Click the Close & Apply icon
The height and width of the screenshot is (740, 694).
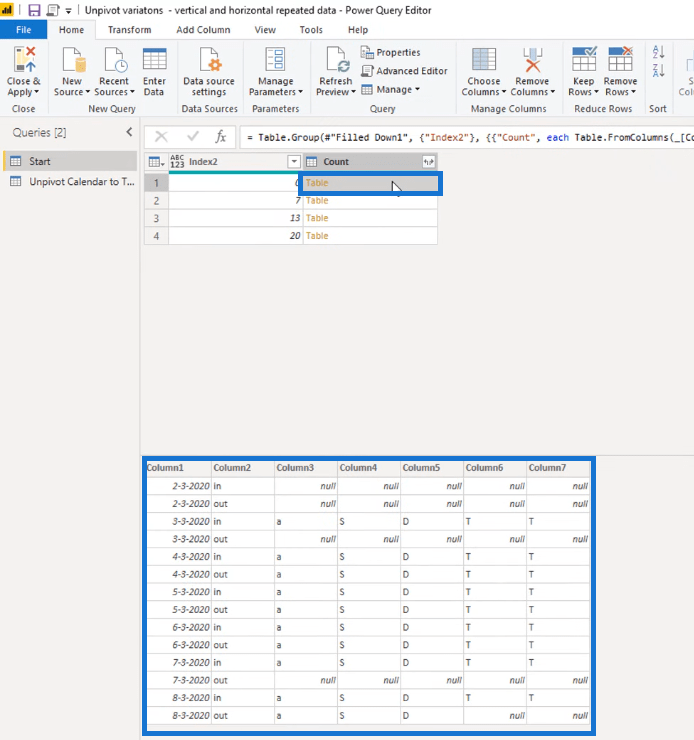(x=24, y=59)
